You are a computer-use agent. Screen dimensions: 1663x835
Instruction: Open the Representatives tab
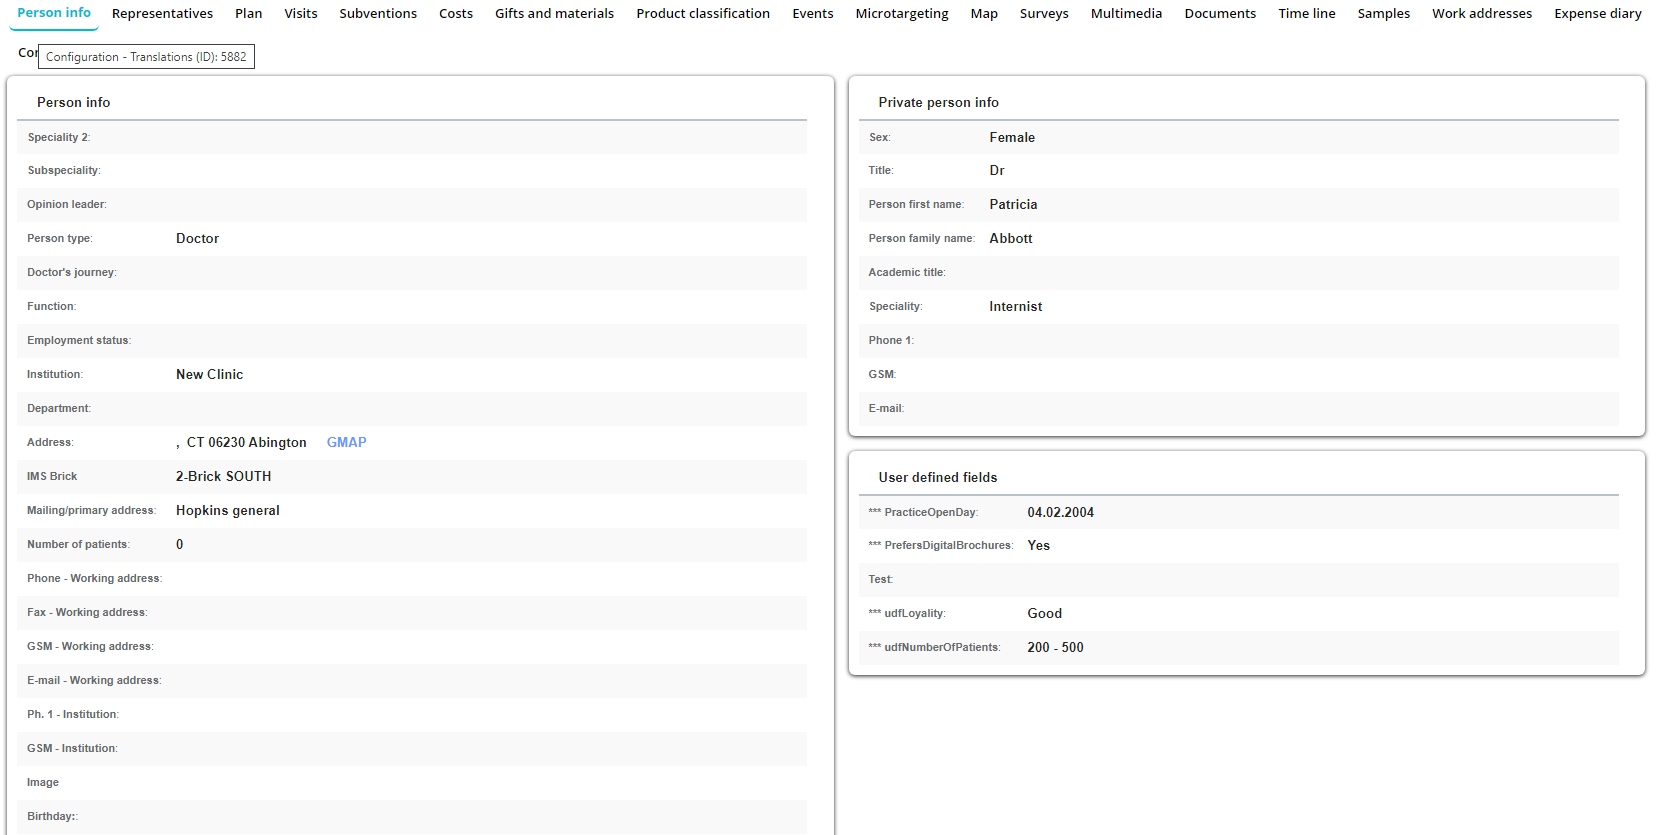pyautogui.click(x=162, y=14)
